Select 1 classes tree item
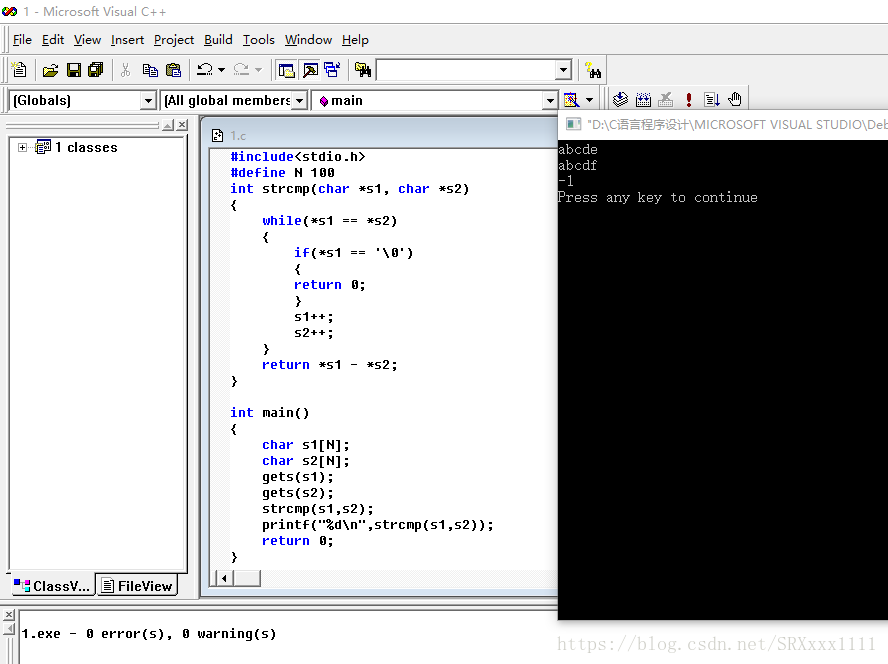This screenshot has width=888, height=664. [x=86, y=147]
